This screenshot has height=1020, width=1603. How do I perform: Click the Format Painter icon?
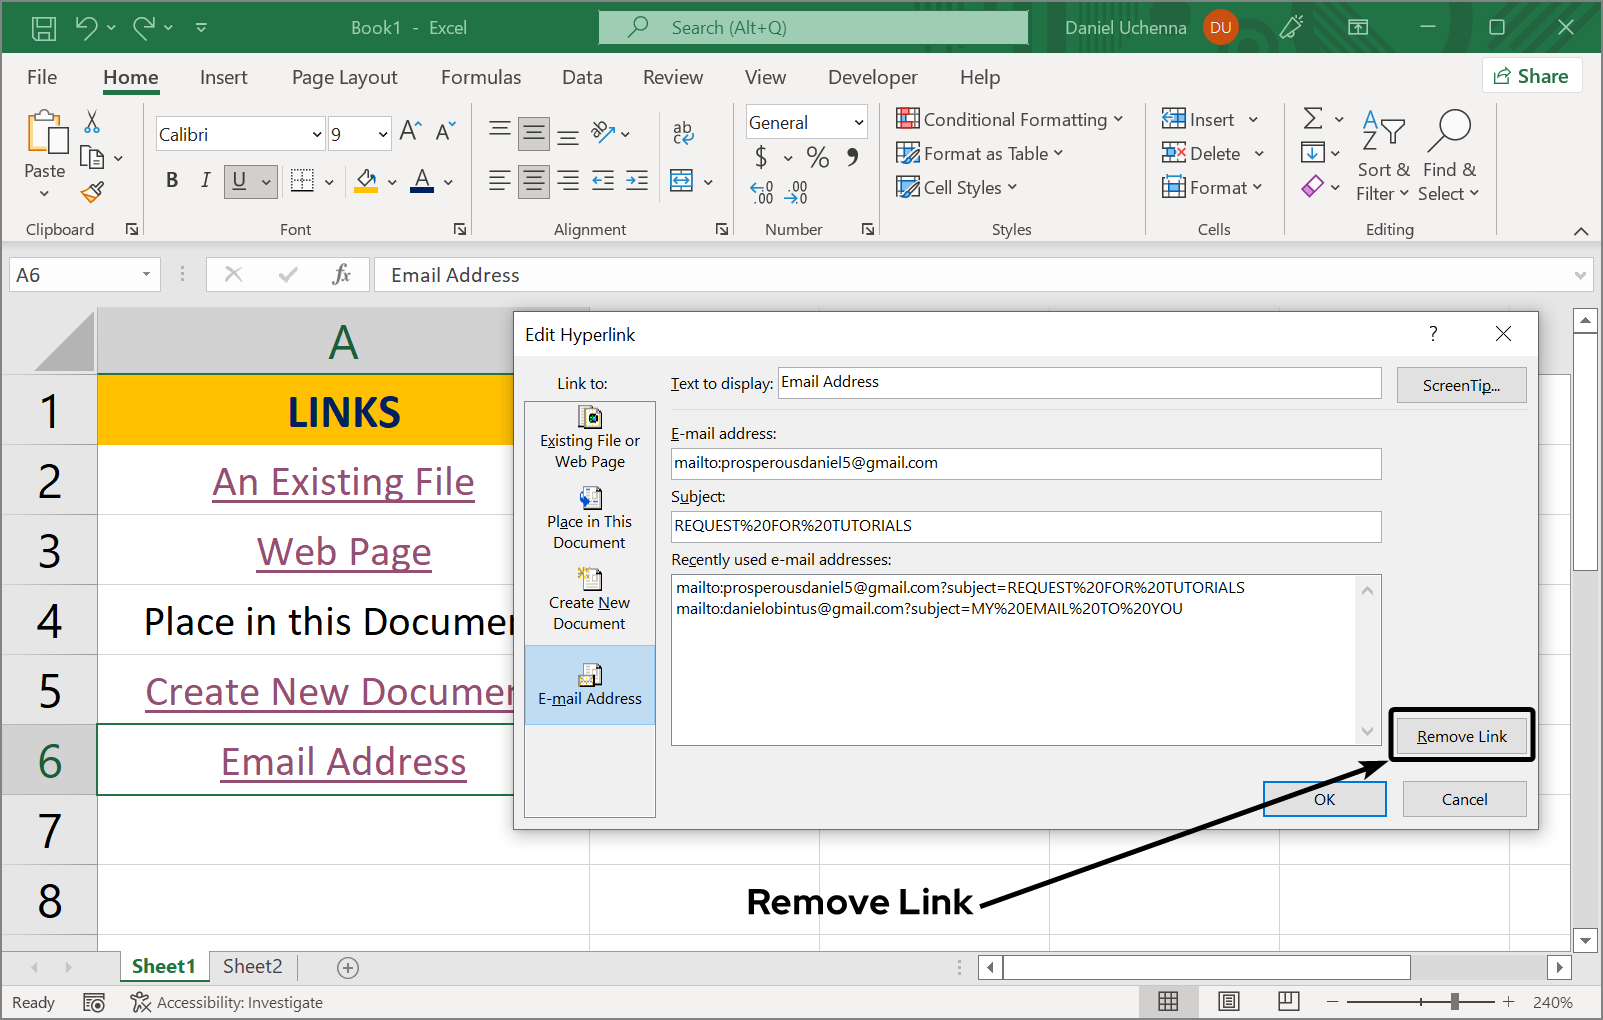click(93, 191)
